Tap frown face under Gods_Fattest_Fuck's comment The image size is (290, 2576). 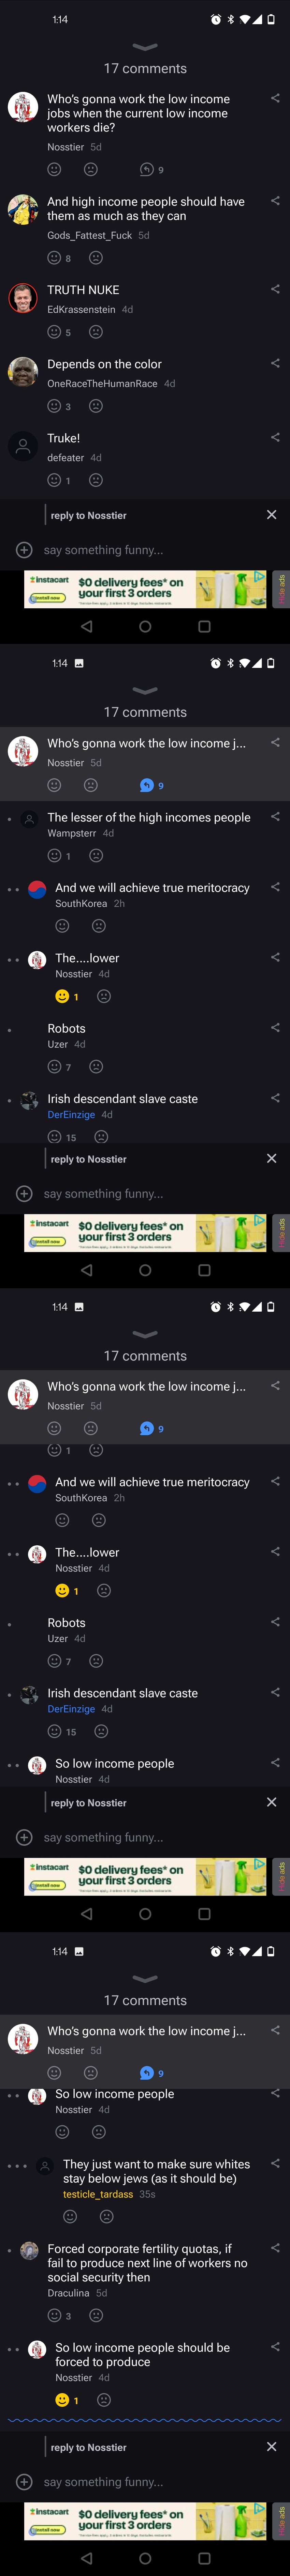(96, 258)
